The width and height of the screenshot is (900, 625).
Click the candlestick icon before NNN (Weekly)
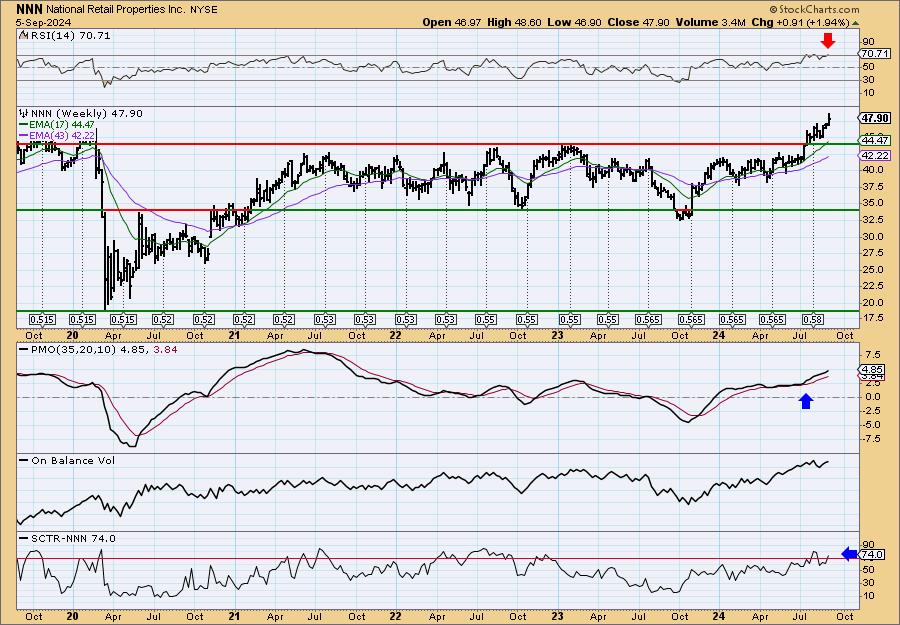pos(24,113)
